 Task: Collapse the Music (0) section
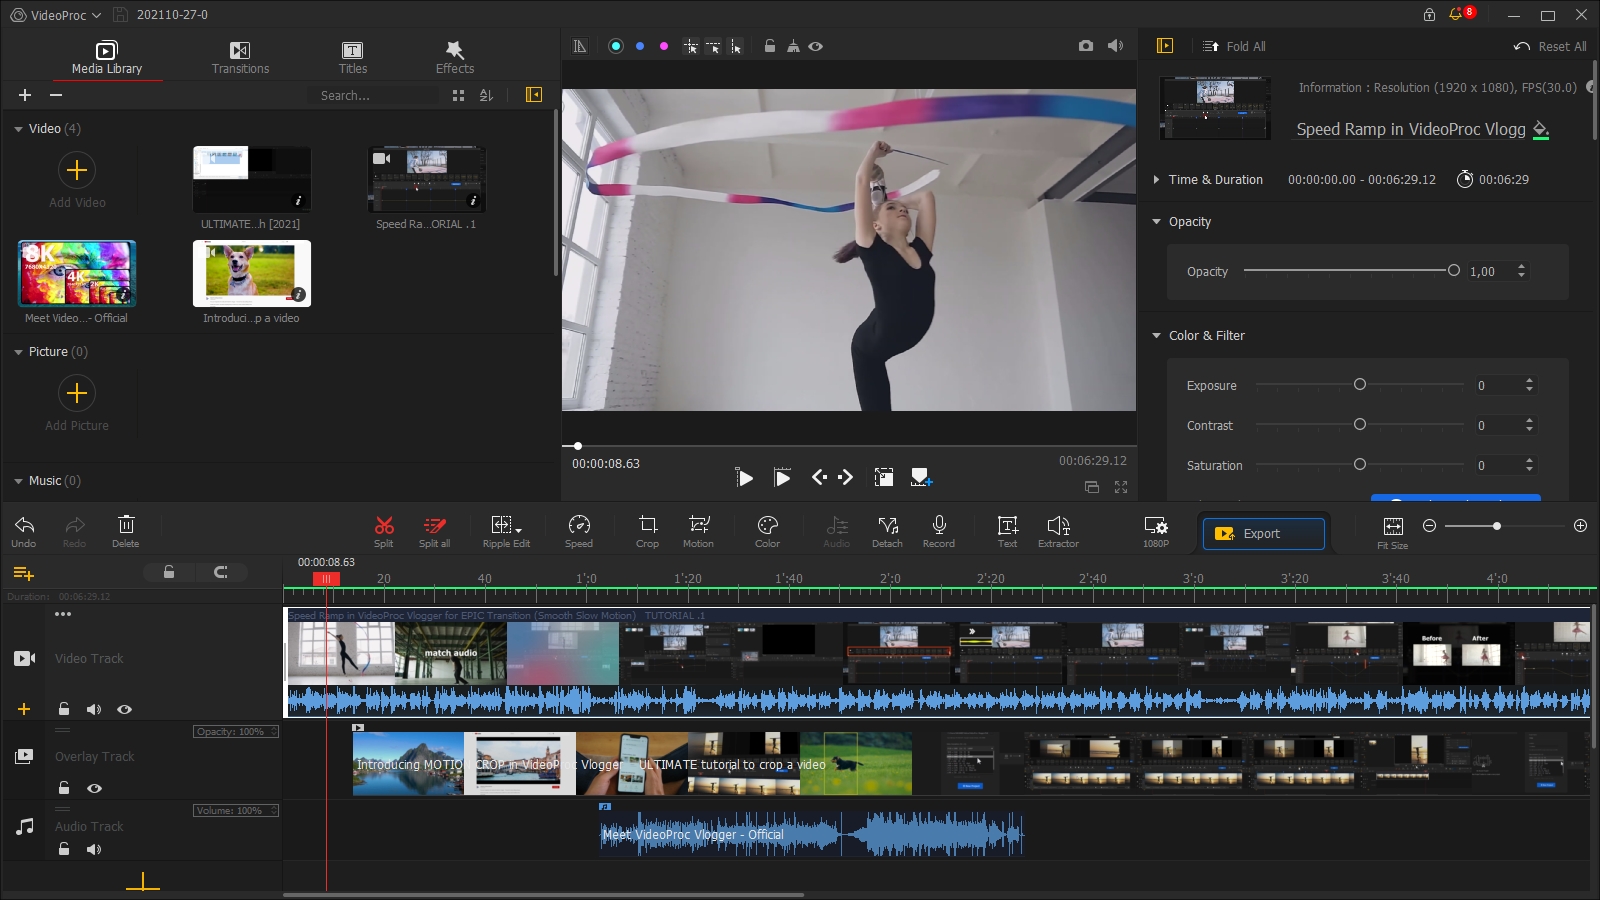[x=18, y=481]
